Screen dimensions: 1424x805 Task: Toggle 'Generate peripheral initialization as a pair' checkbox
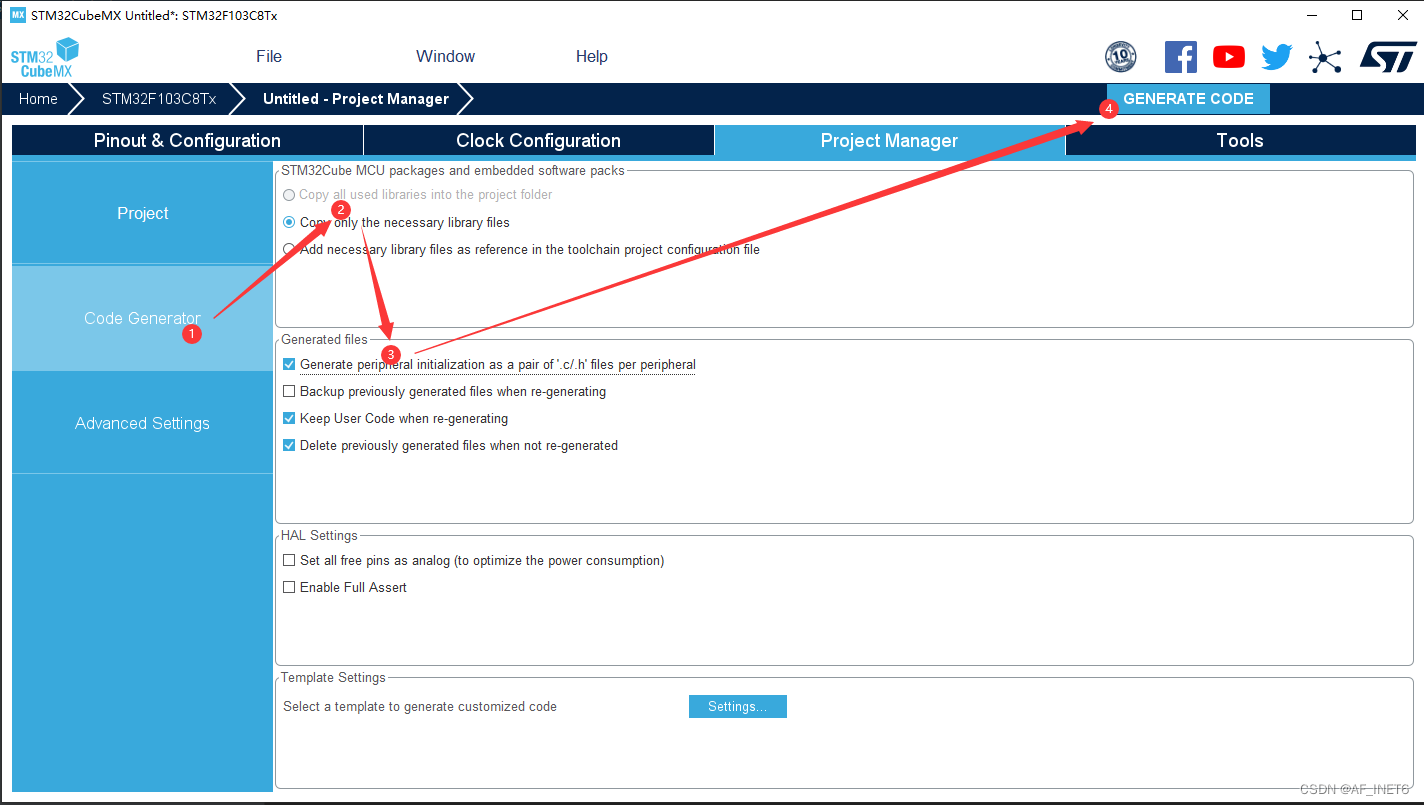[x=289, y=365]
